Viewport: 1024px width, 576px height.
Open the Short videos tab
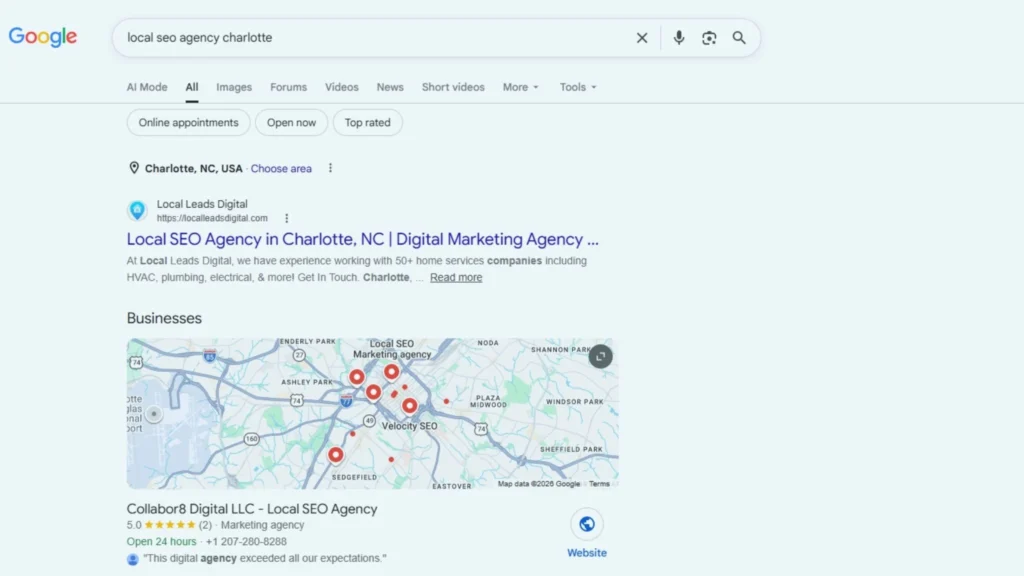(453, 87)
